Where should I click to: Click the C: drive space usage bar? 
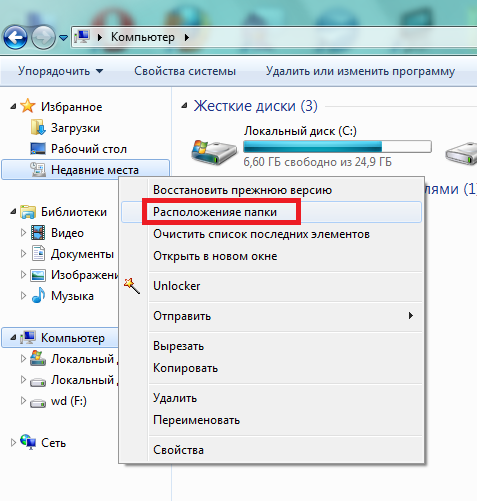pyautogui.click(x=337, y=146)
